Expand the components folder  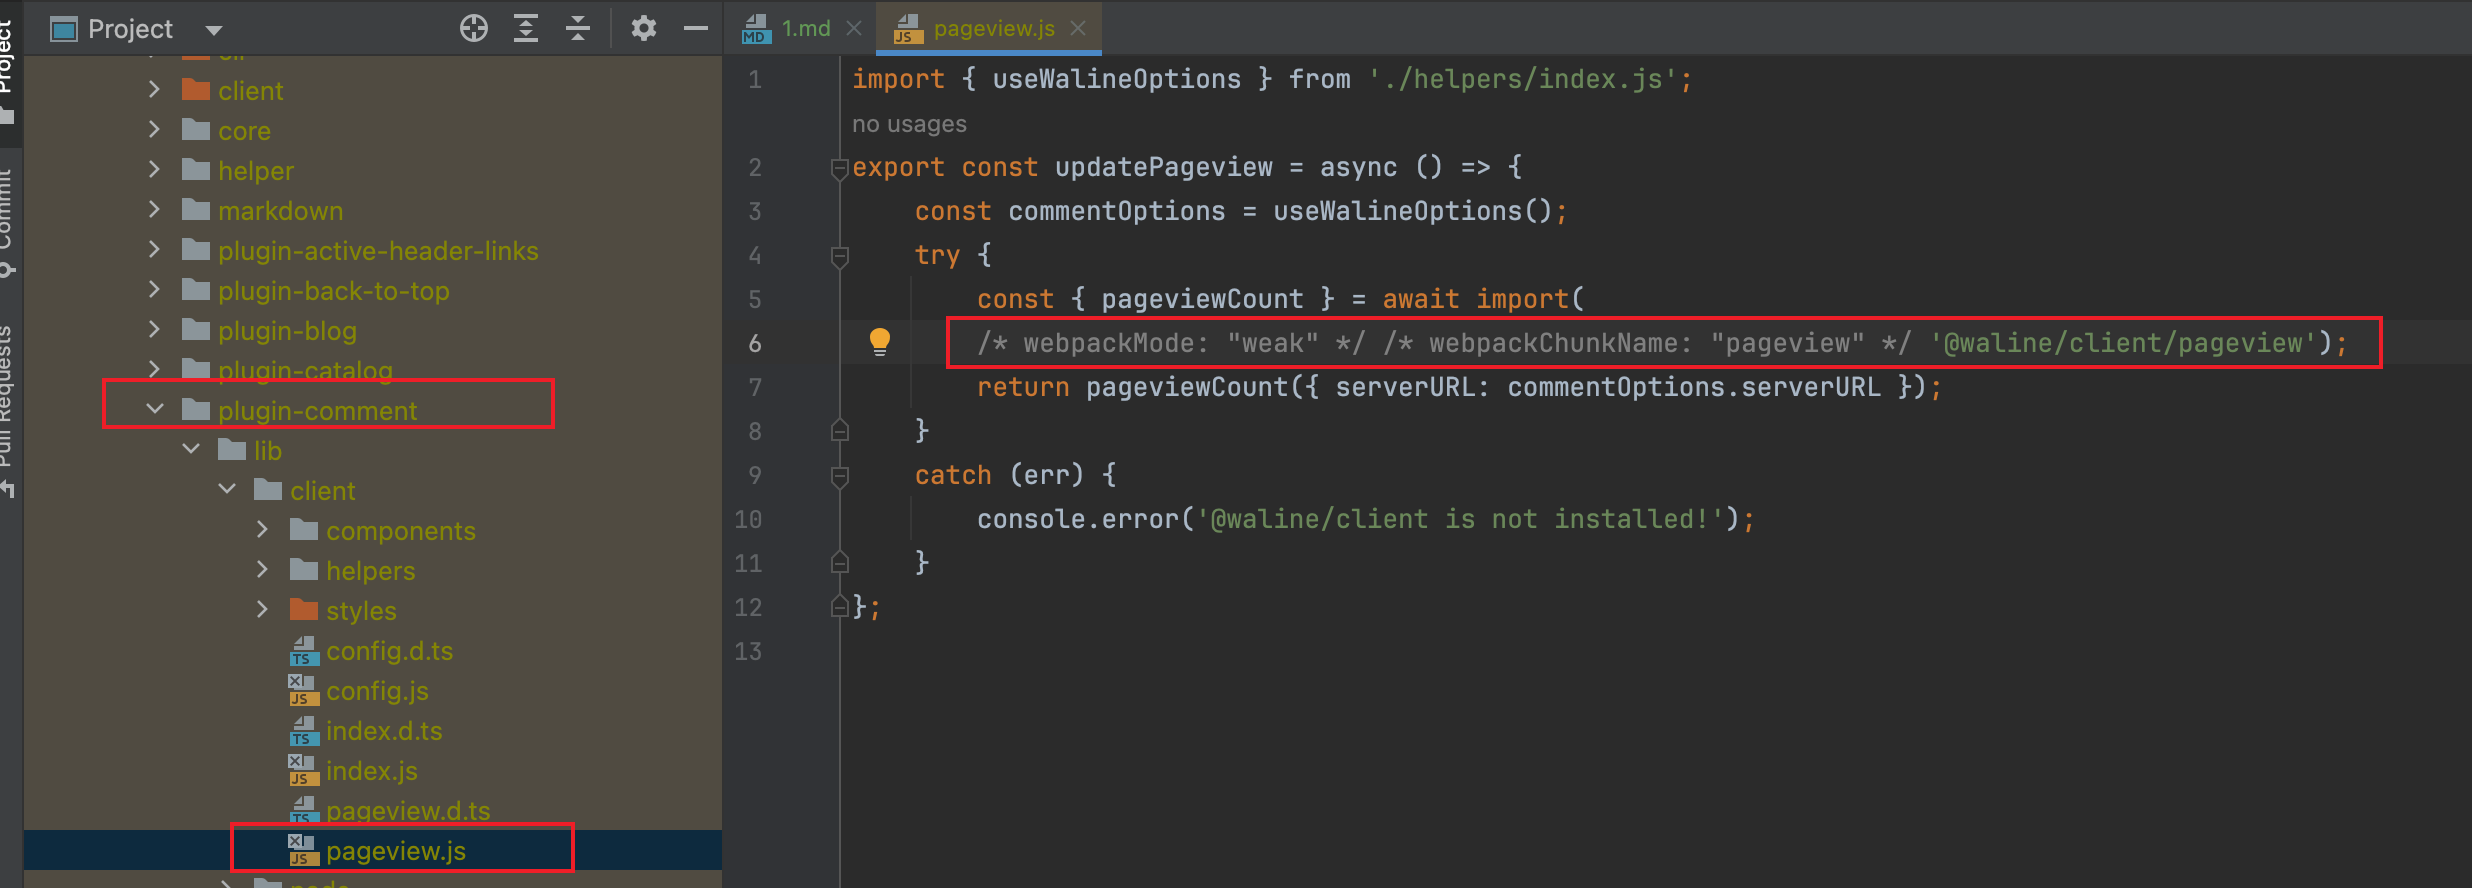pos(263,530)
